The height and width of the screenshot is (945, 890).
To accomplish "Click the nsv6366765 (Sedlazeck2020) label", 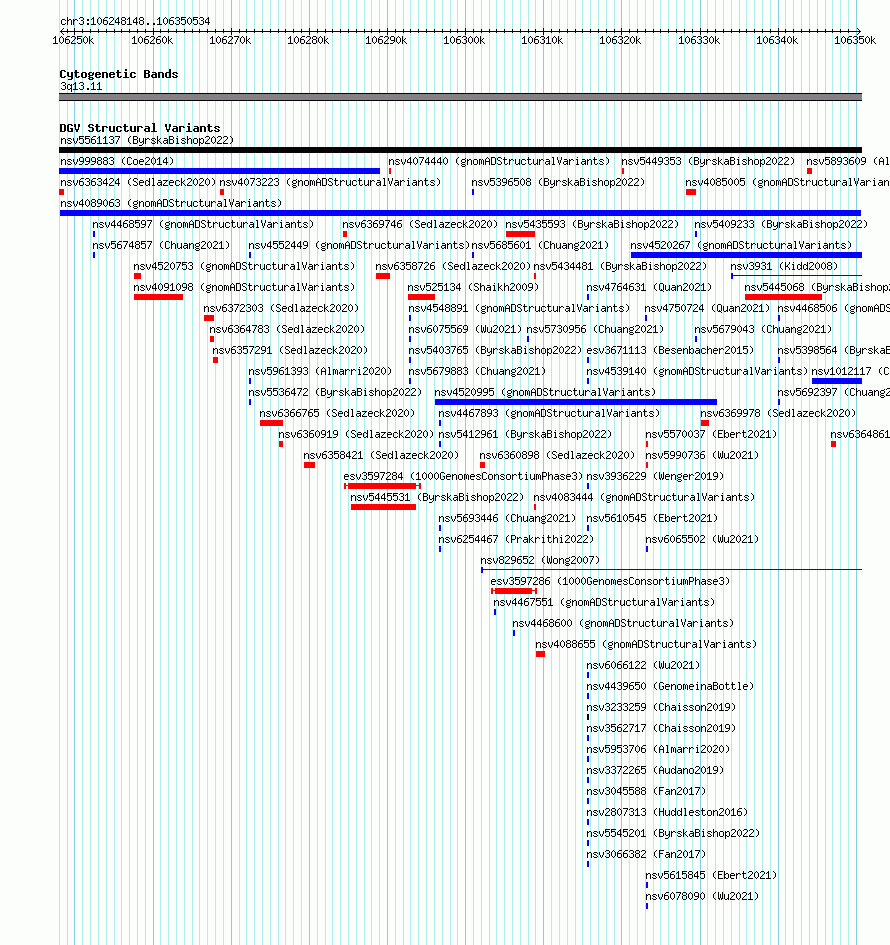I will click(x=337, y=413).
